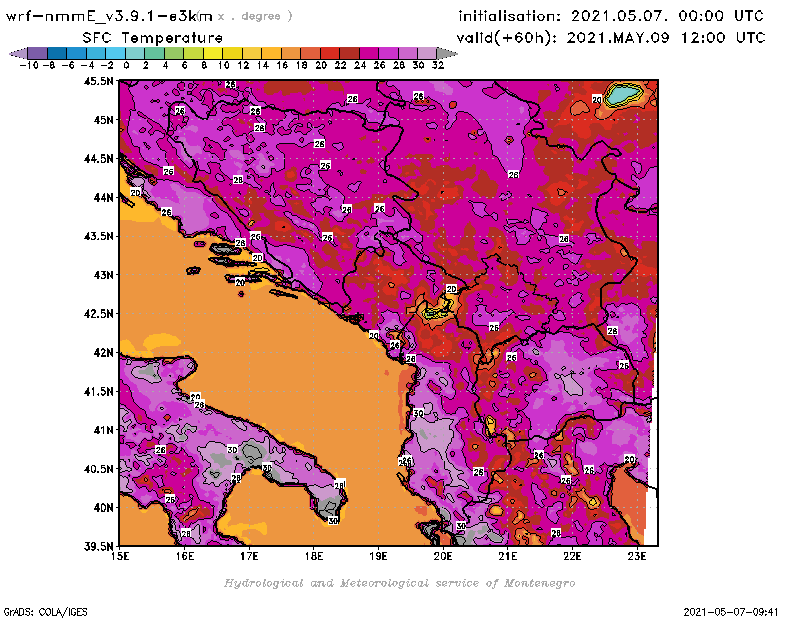The image size is (800, 618).
Task: Pick the yellow 8–10 degree legend swatch
Action: [213, 53]
